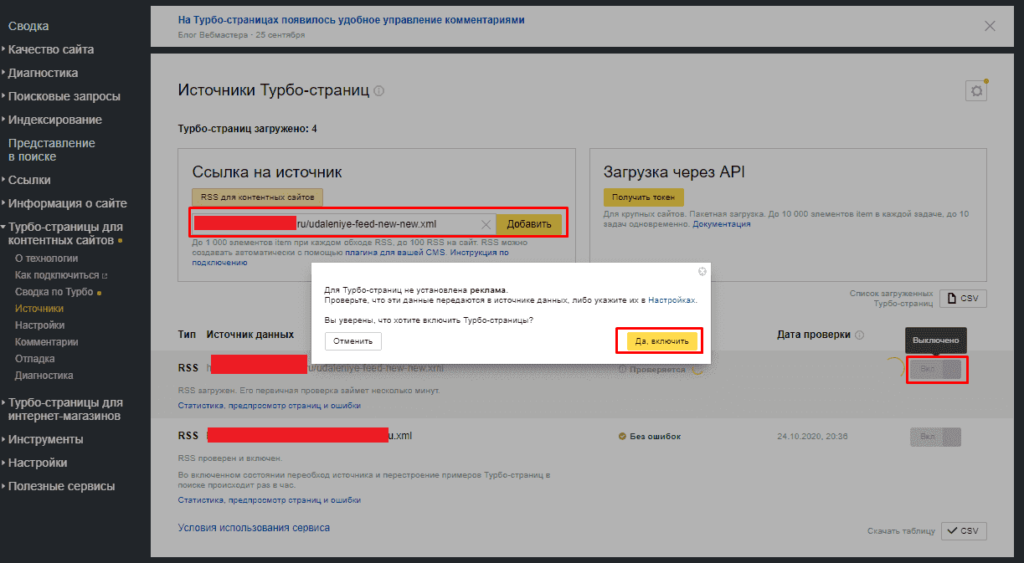Open statistics link under the second RSS row
The width and height of the screenshot is (1024, 563).
coord(269,500)
